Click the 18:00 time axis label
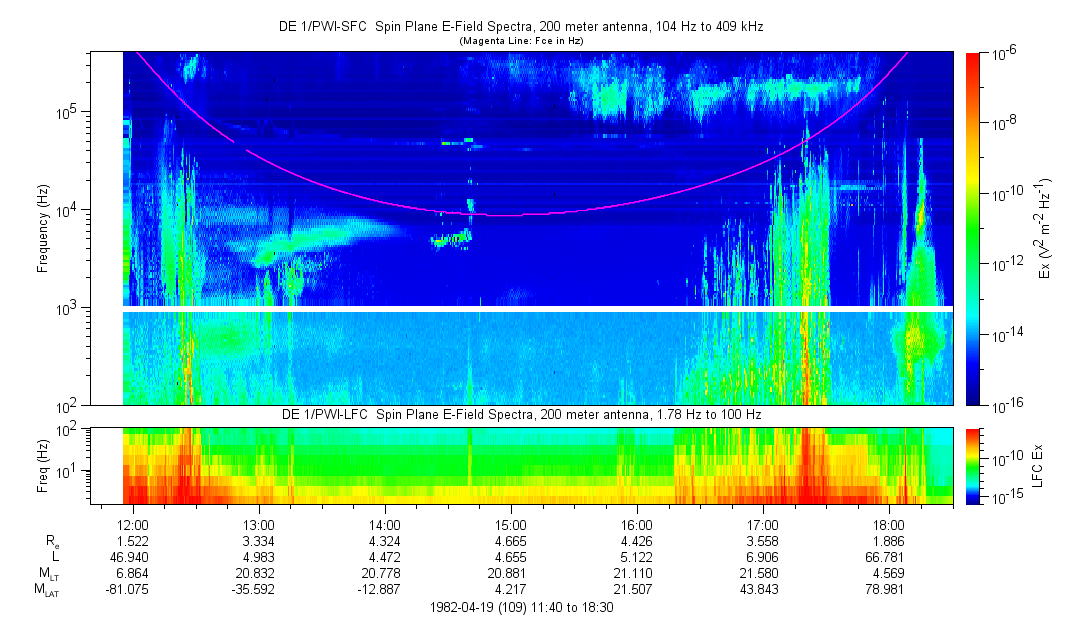Image resolution: width=1083 pixels, height=620 pixels. pyautogui.click(x=889, y=525)
